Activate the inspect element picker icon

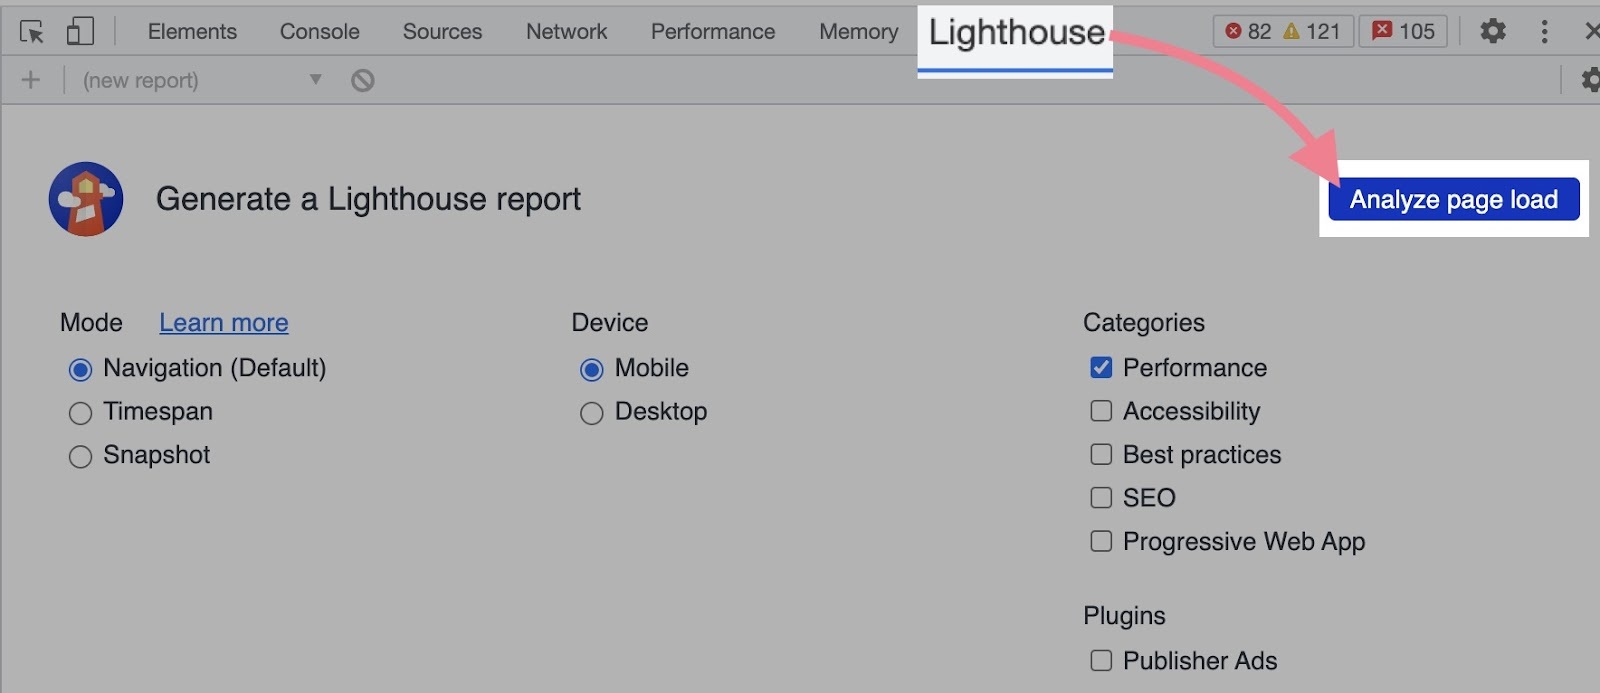pos(32,32)
